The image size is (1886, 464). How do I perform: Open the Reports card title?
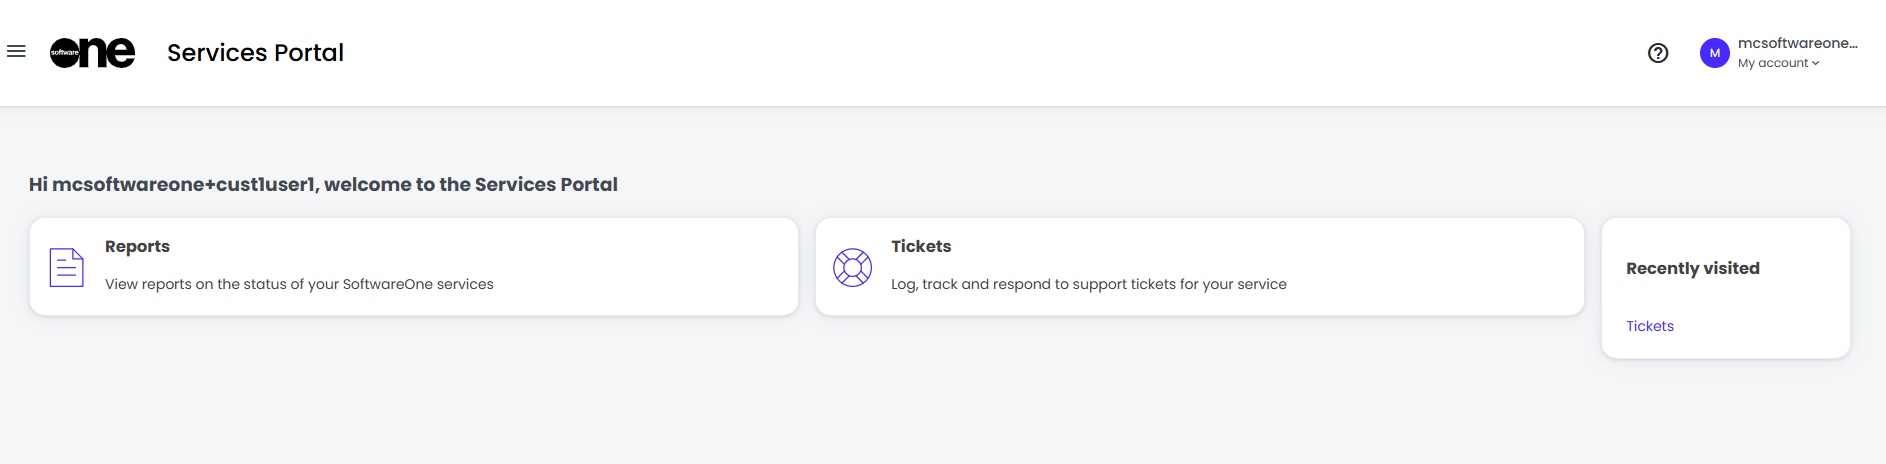(x=137, y=246)
